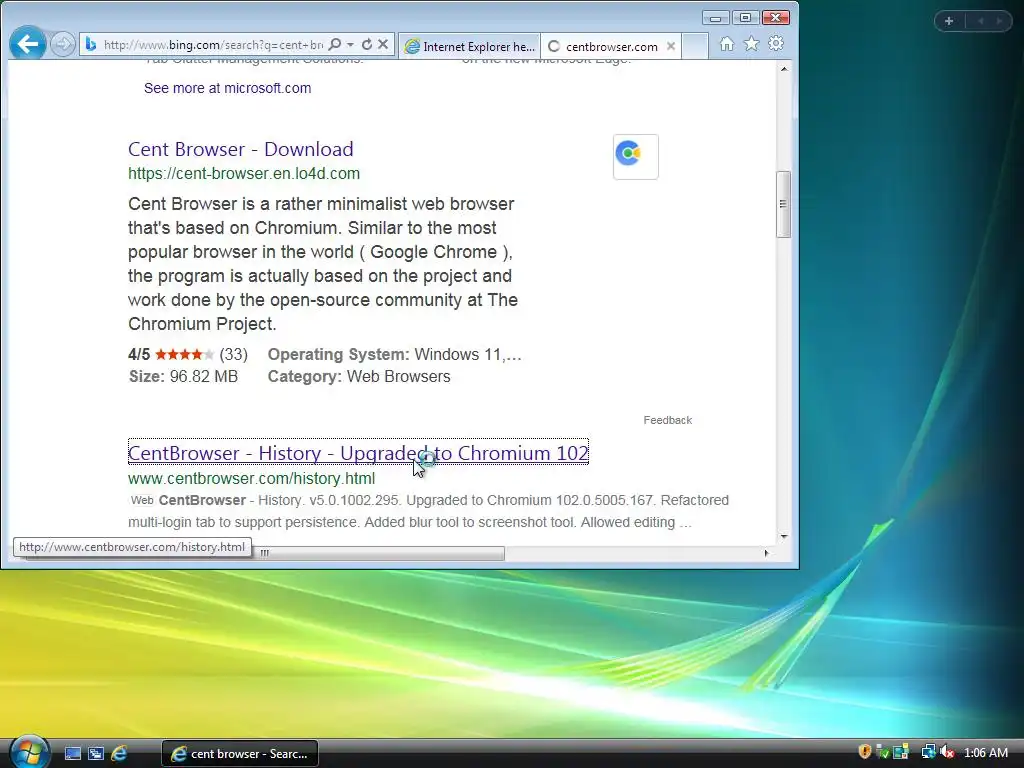Click the Windows Security shield tray icon
This screenshot has width=1024, height=768.
pyautogui.click(x=865, y=752)
